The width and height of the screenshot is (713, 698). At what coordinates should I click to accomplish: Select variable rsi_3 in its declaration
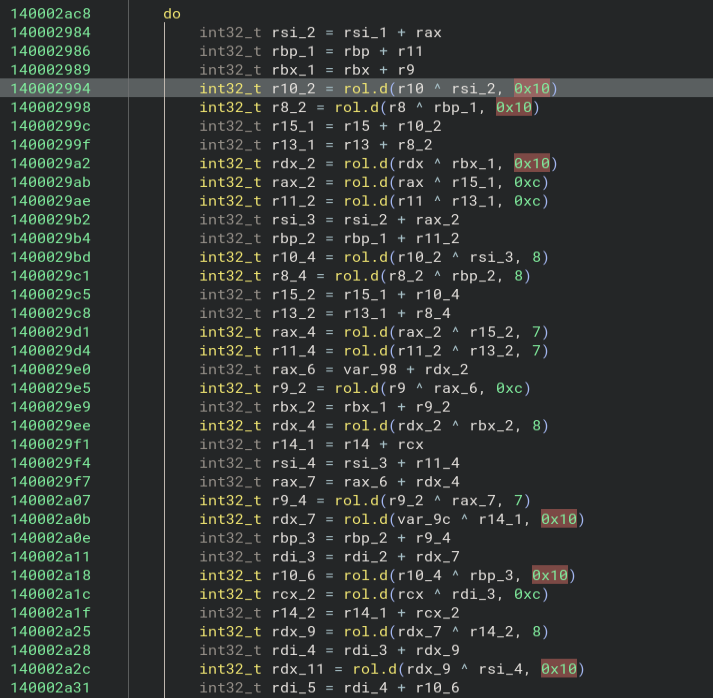(293, 220)
